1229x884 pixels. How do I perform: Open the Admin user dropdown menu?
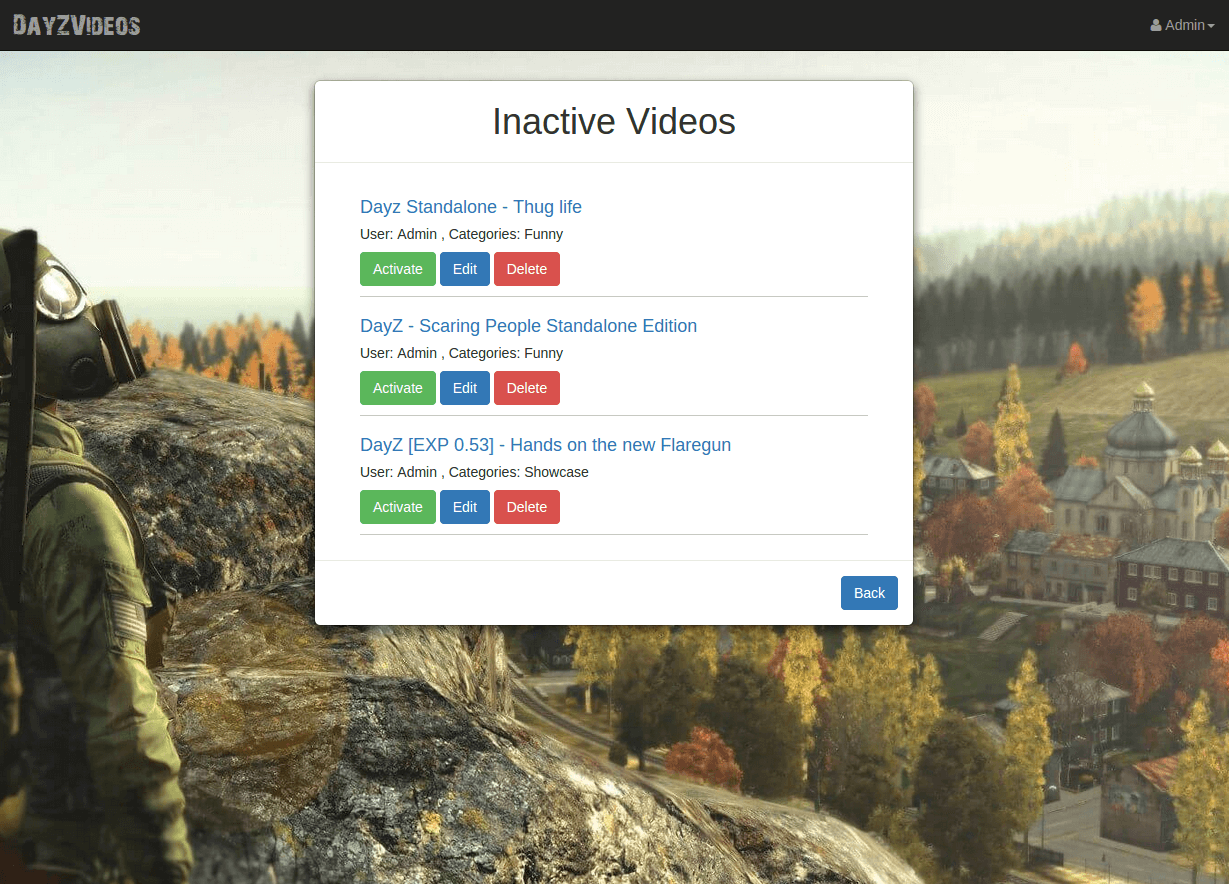tap(1183, 25)
